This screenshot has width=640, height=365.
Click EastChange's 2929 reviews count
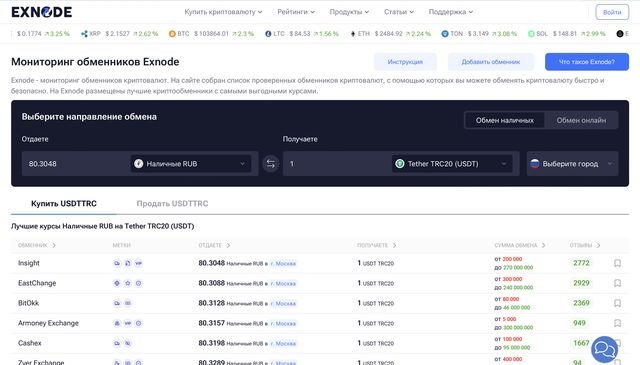coord(581,283)
